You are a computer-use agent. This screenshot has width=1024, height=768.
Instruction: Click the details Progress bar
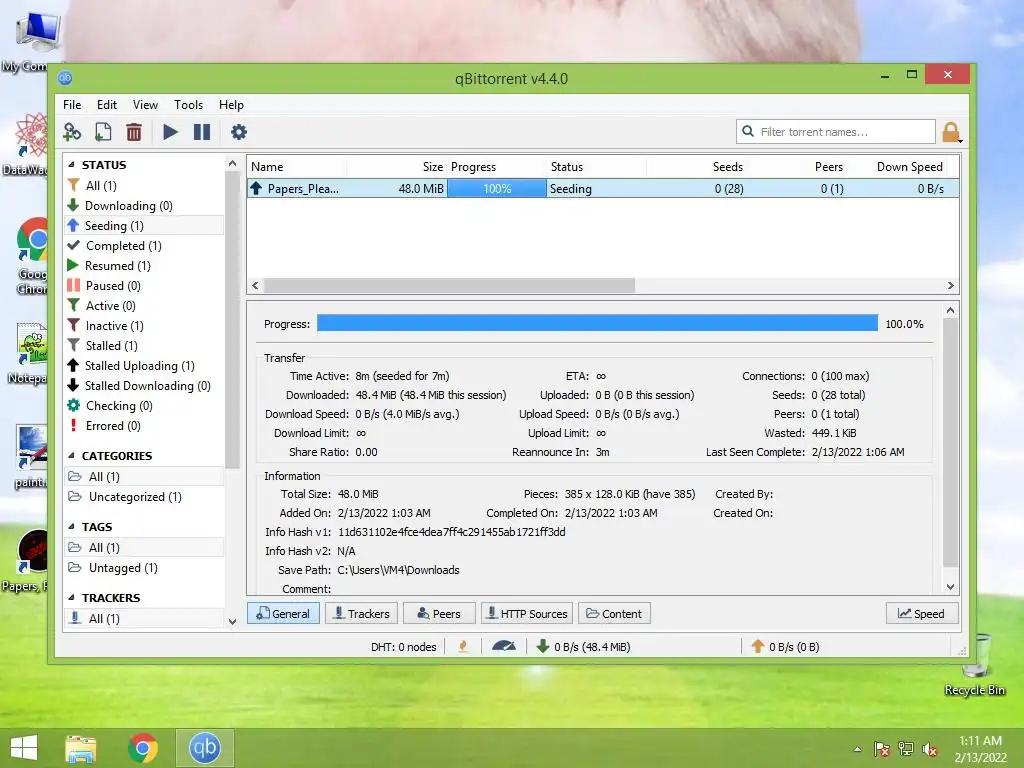click(597, 323)
